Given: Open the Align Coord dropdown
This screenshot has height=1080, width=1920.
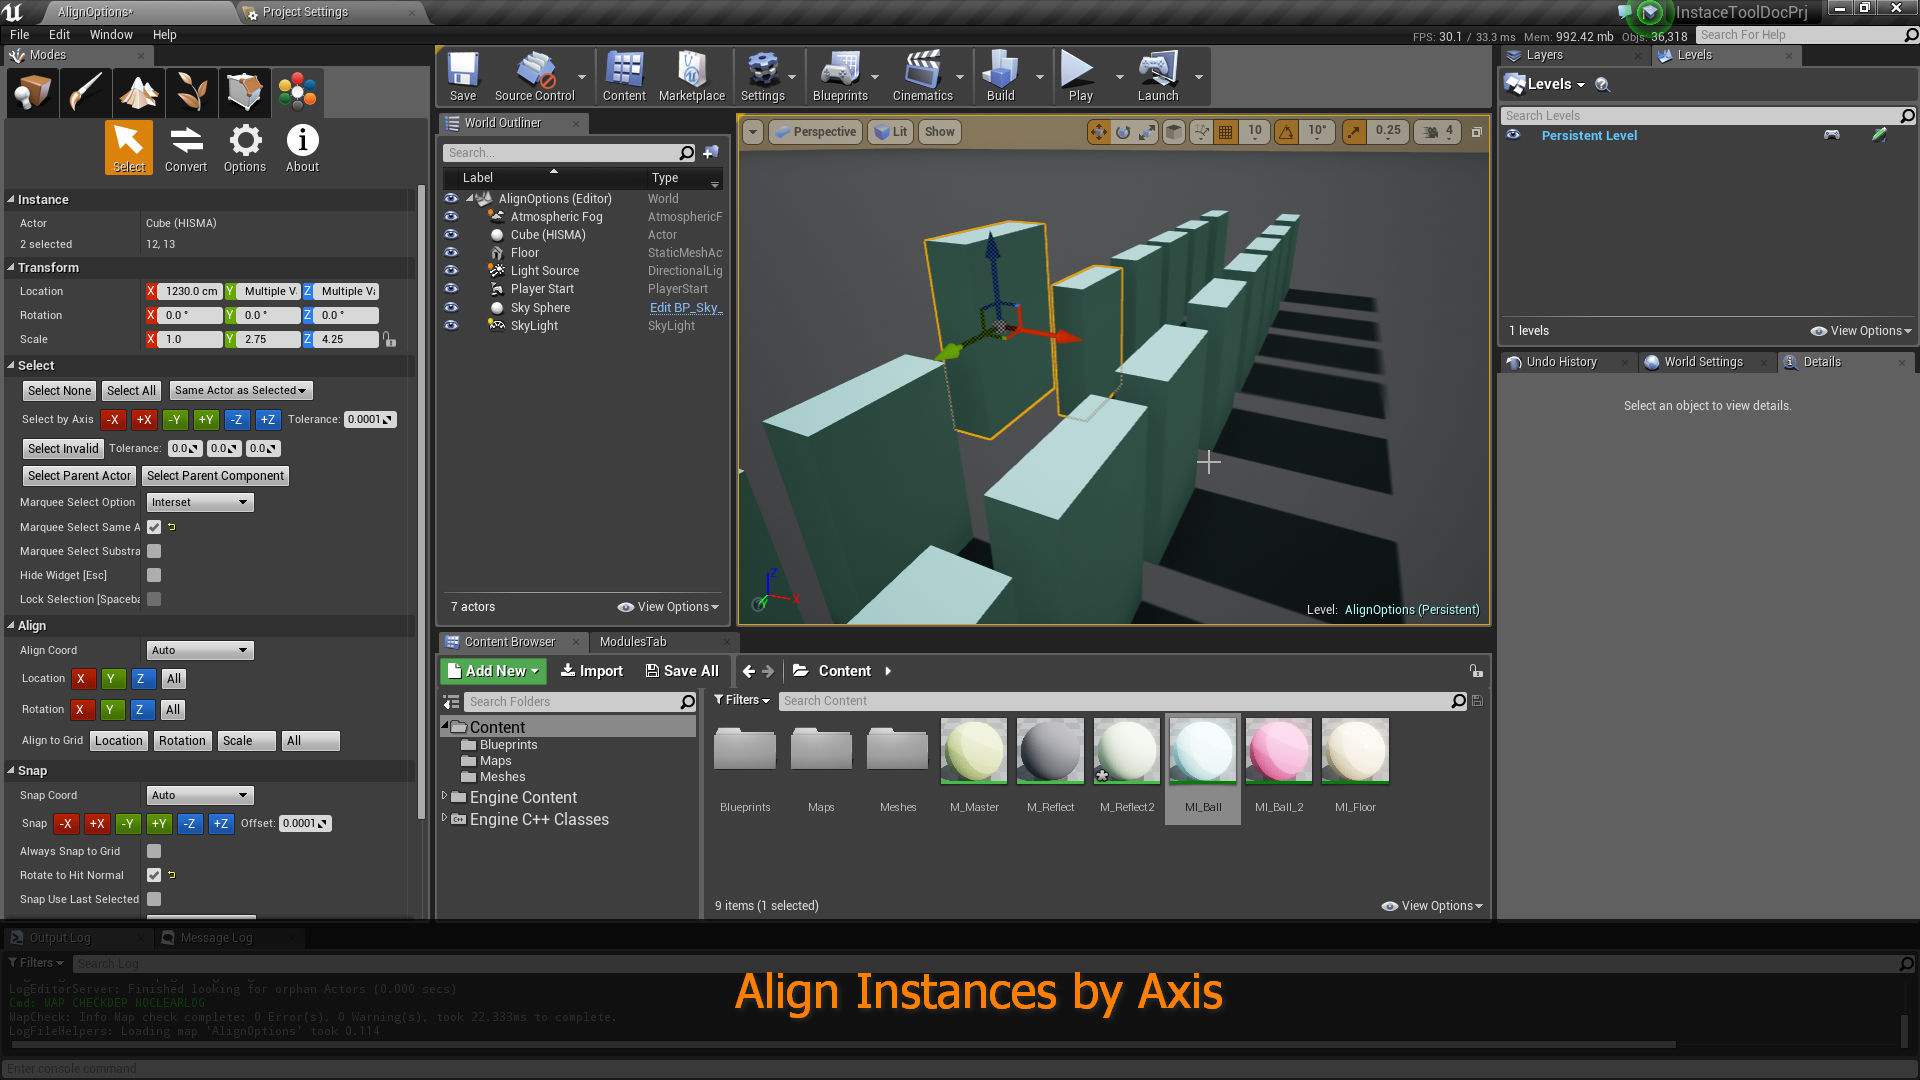Looking at the screenshot, I should pyautogui.click(x=199, y=650).
